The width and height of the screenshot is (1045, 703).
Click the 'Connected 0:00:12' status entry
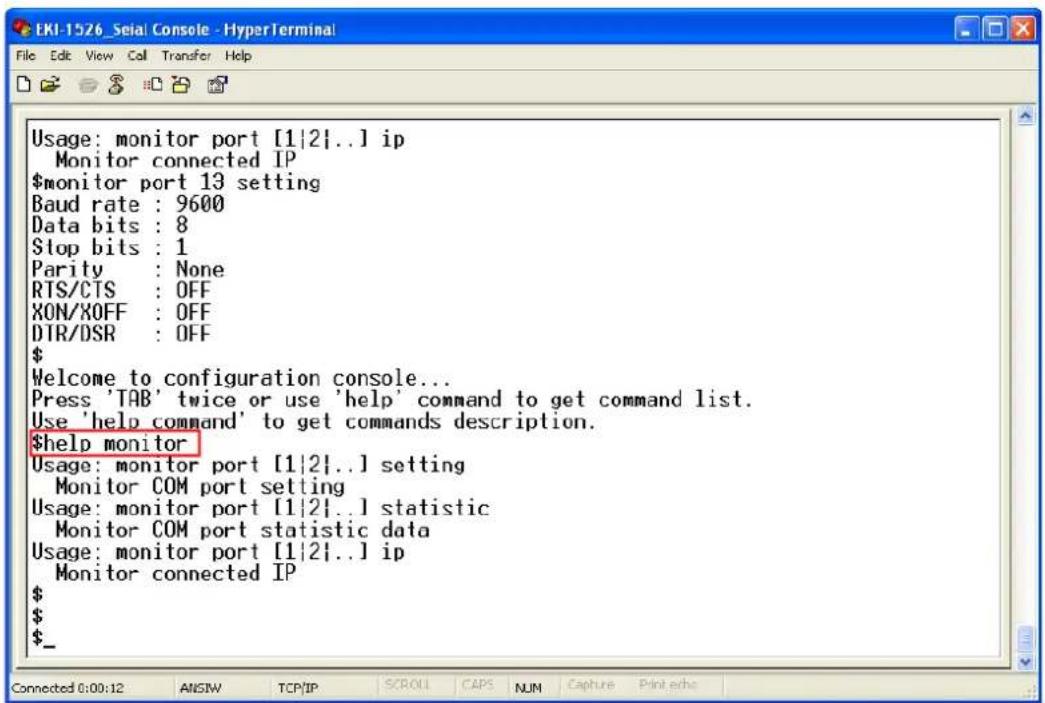click(x=68, y=688)
